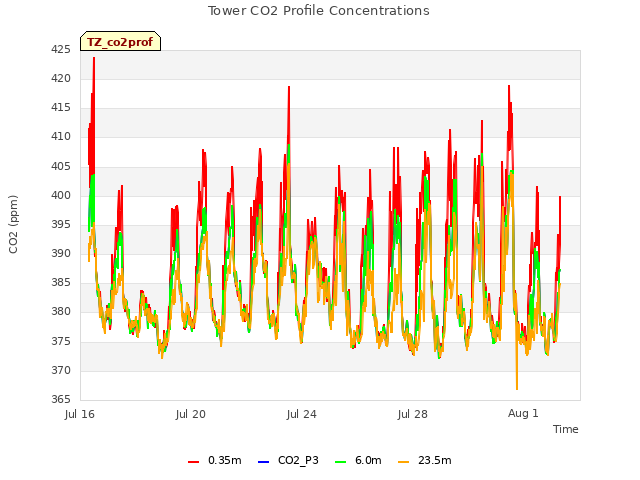
Task: Click the 395 y-axis tick label
Action: (x=61, y=224)
